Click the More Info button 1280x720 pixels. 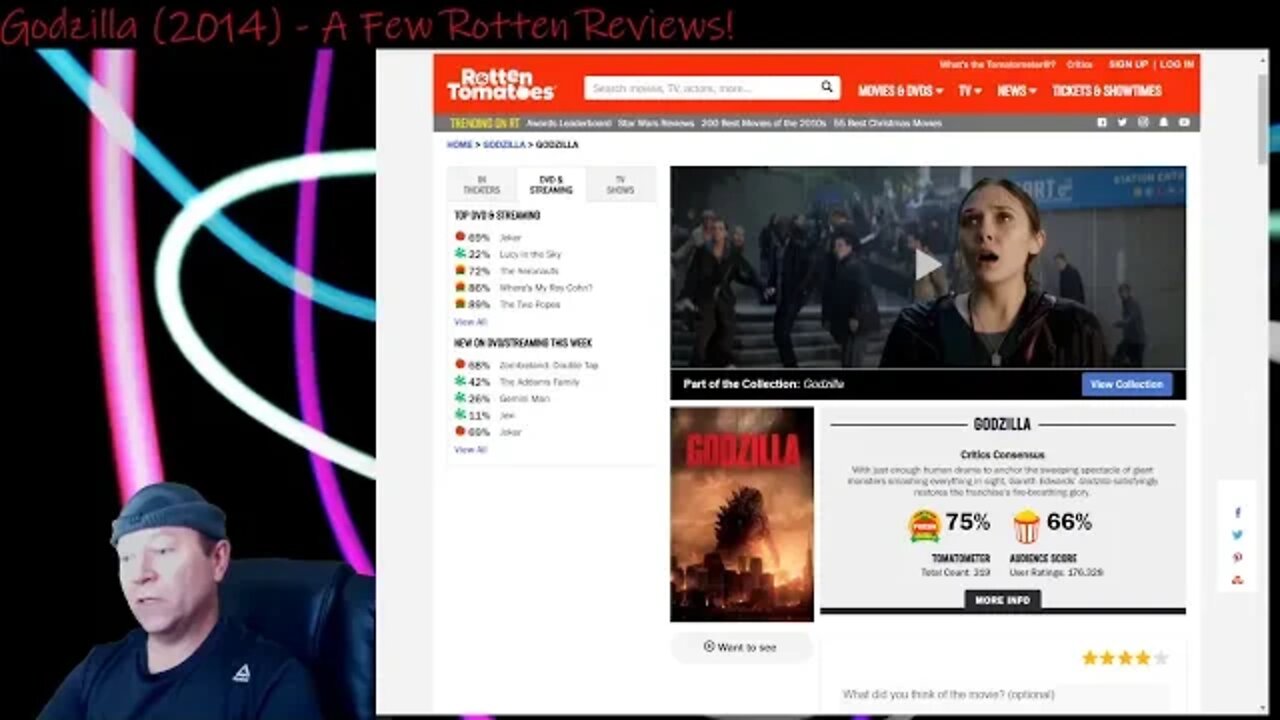[1002, 600]
